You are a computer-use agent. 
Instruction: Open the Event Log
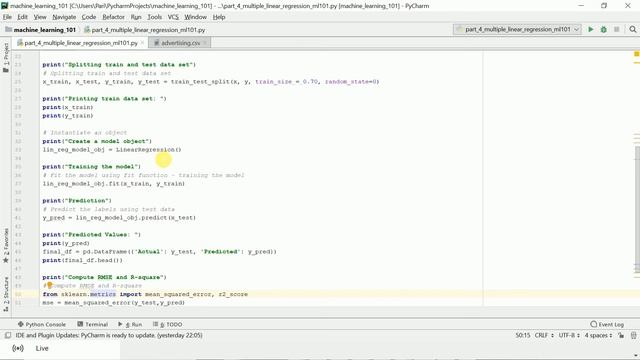607,324
